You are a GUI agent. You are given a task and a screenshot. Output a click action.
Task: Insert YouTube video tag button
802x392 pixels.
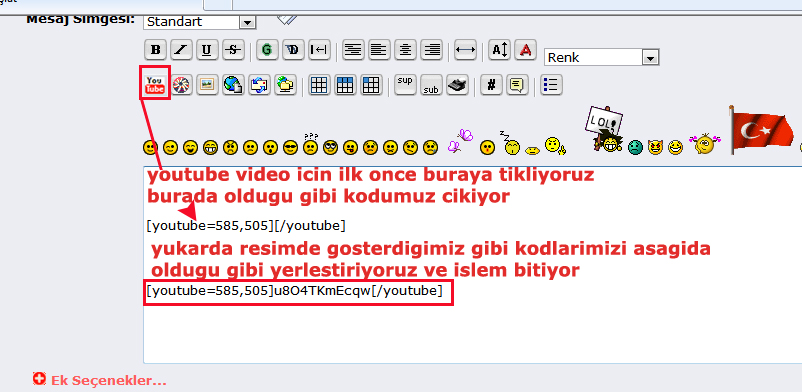pos(155,84)
